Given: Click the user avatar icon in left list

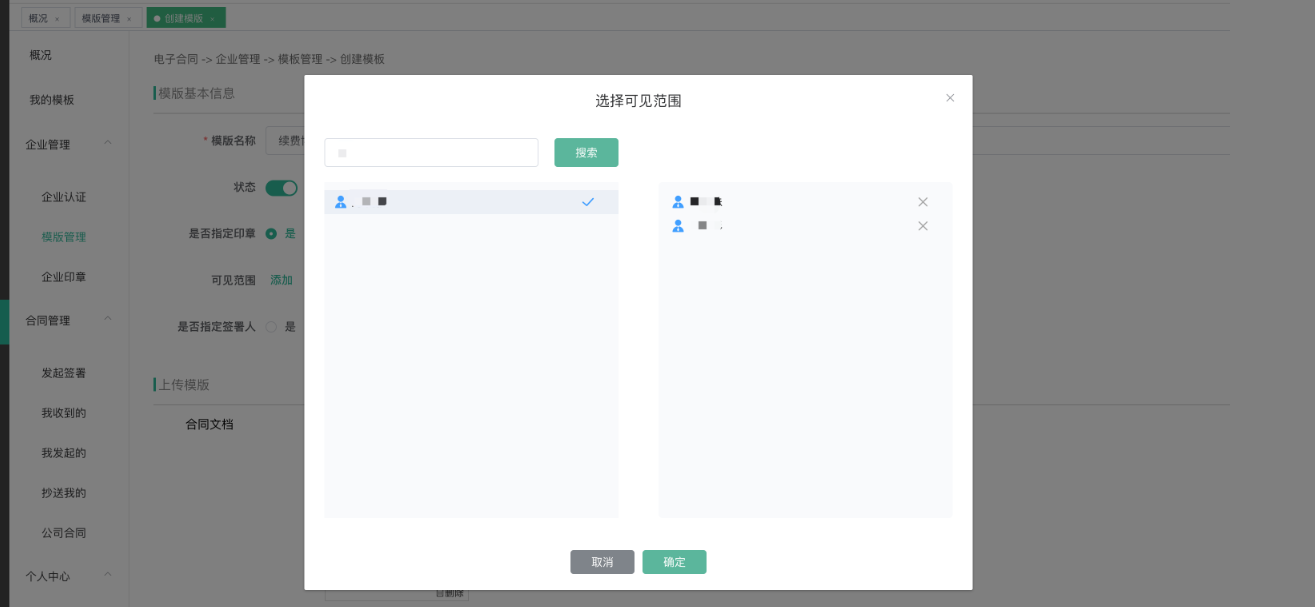Looking at the screenshot, I should 341,202.
